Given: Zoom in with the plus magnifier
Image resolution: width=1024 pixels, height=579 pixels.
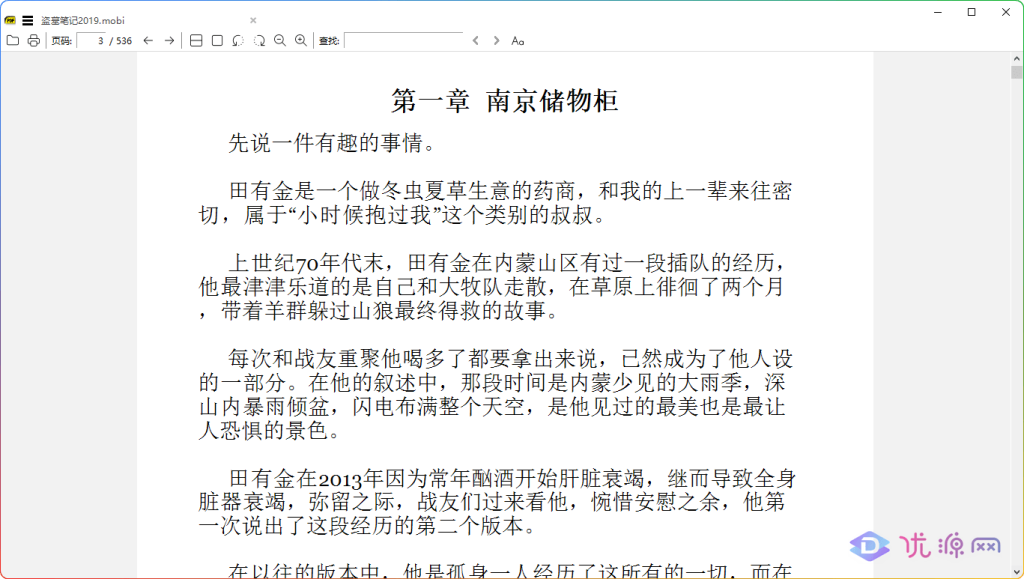Looking at the screenshot, I should pyautogui.click(x=301, y=41).
